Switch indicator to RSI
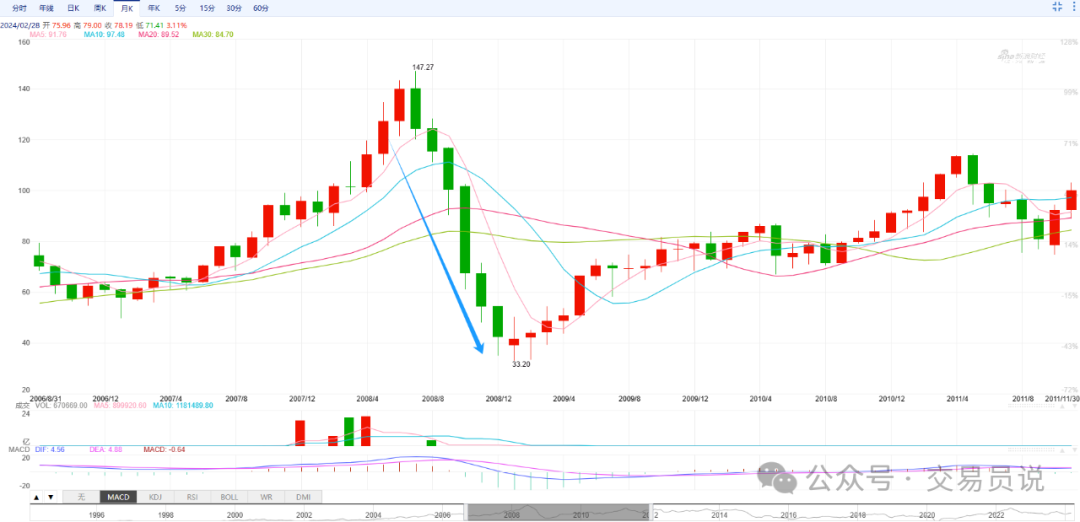The image size is (1080, 522). 192,497
